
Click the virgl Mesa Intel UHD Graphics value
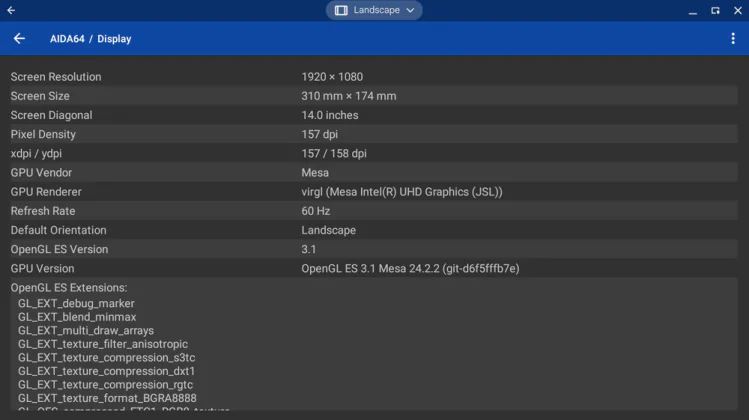(x=402, y=192)
